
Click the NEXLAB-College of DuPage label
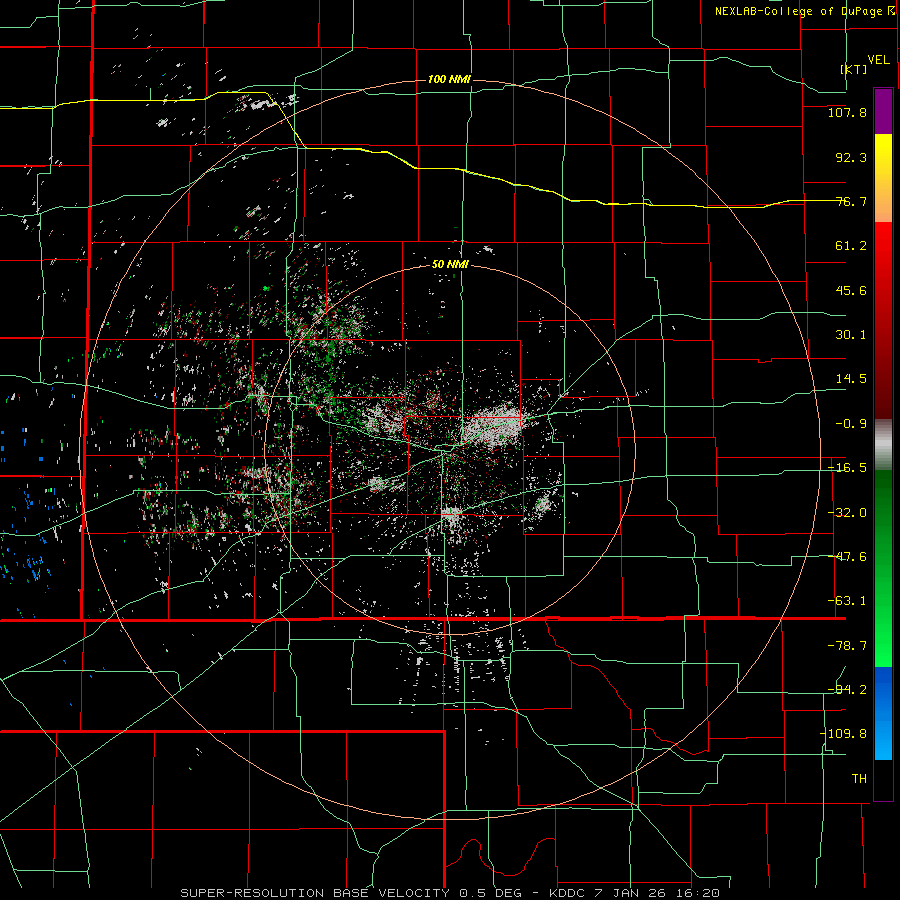coord(798,11)
